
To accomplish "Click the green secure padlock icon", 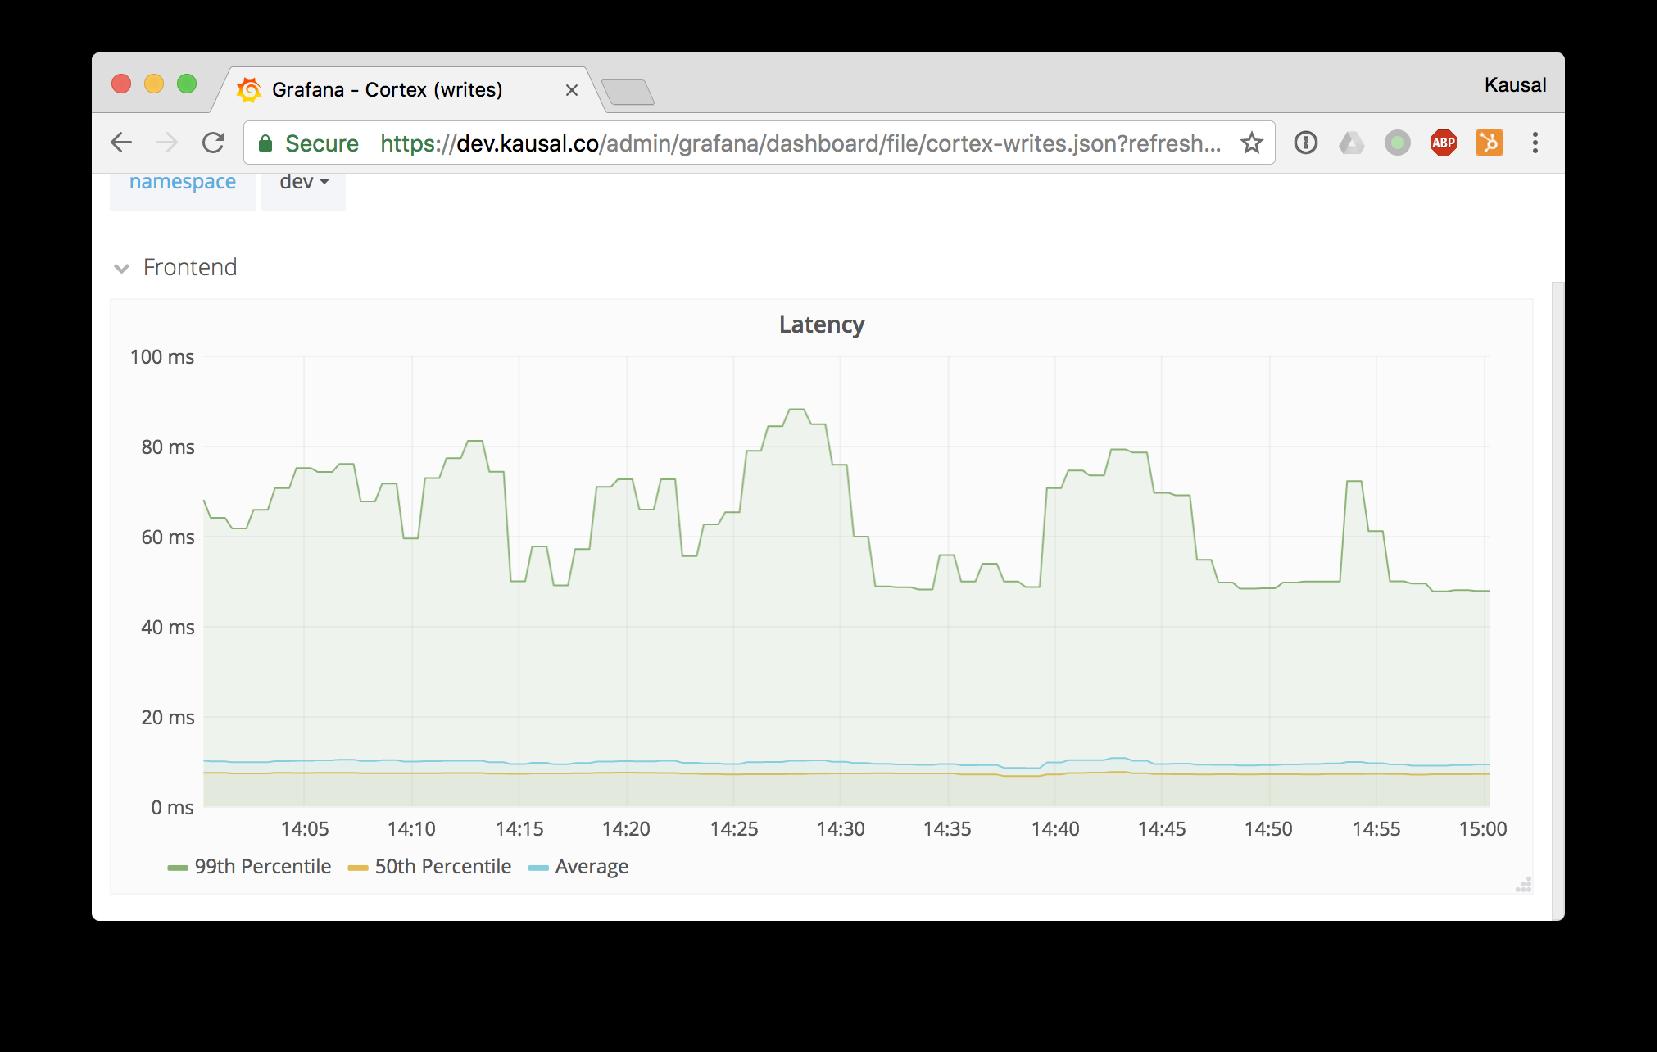I will (265, 143).
